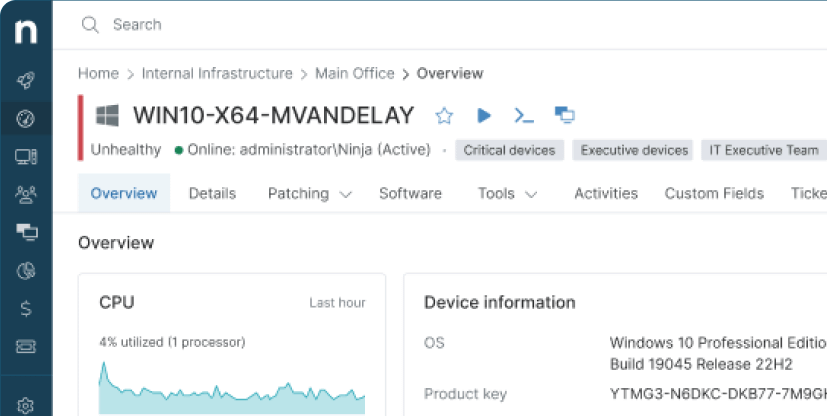The width and height of the screenshot is (827, 416).
Task: Click the magnifier search icon
Action: point(90,25)
